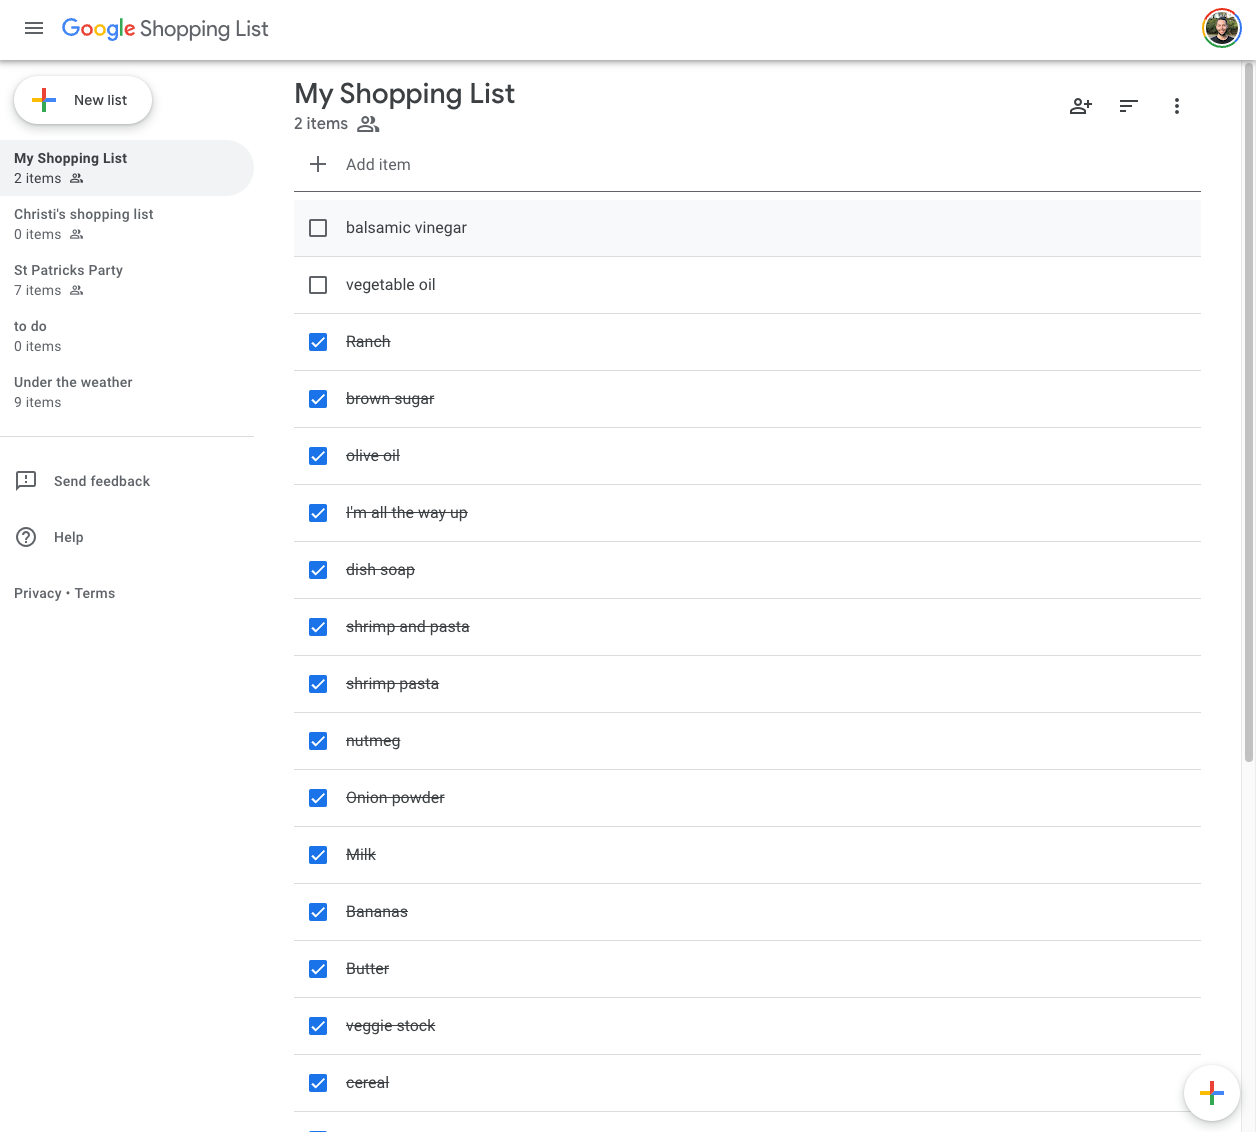Uncheck the Milk checkbox
This screenshot has width=1256, height=1132.
click(318, 855)
